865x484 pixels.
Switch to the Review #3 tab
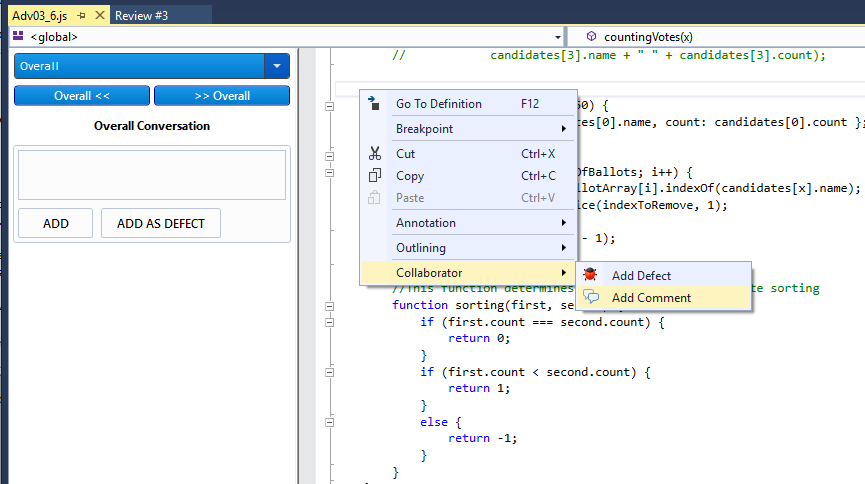pos(141,16)
